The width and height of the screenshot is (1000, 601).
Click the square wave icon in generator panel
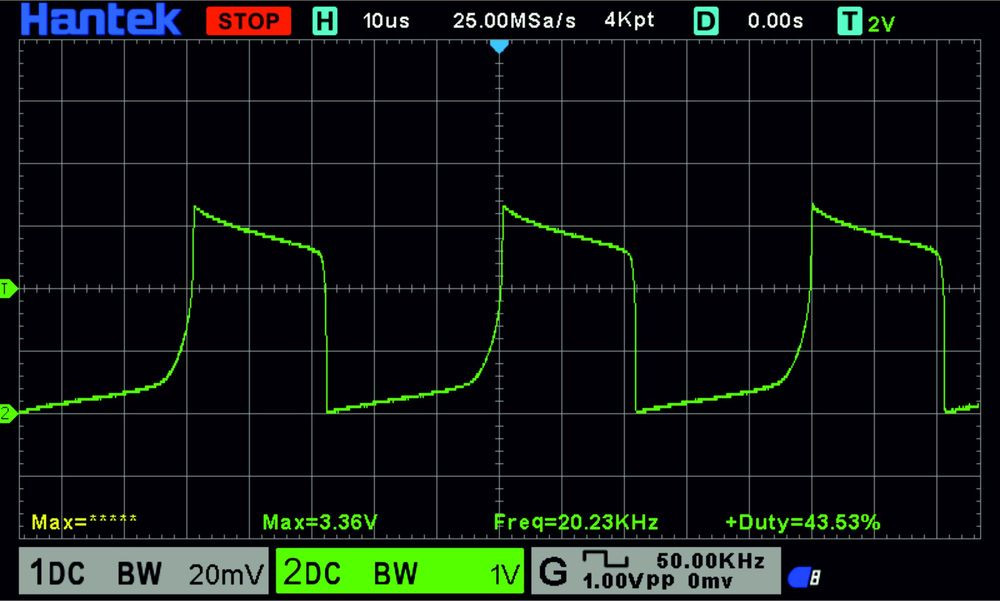[605, 560]
